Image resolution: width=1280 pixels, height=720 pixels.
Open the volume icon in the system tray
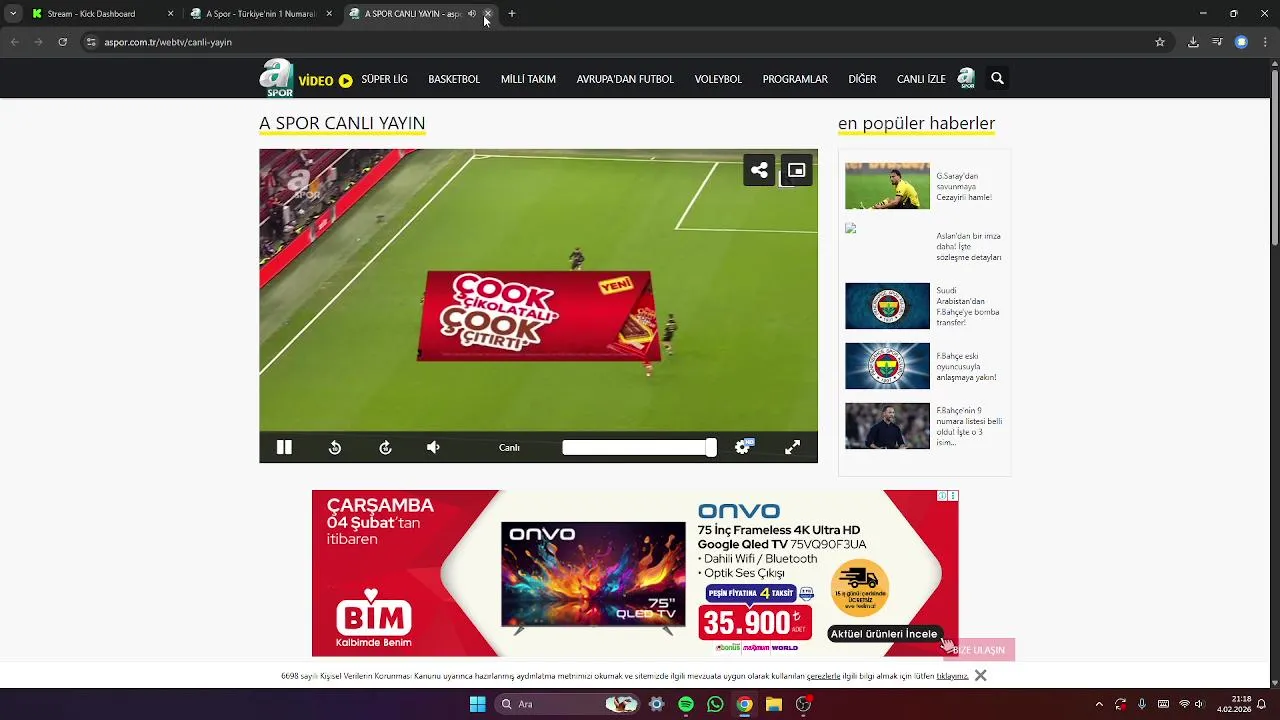1199,704
